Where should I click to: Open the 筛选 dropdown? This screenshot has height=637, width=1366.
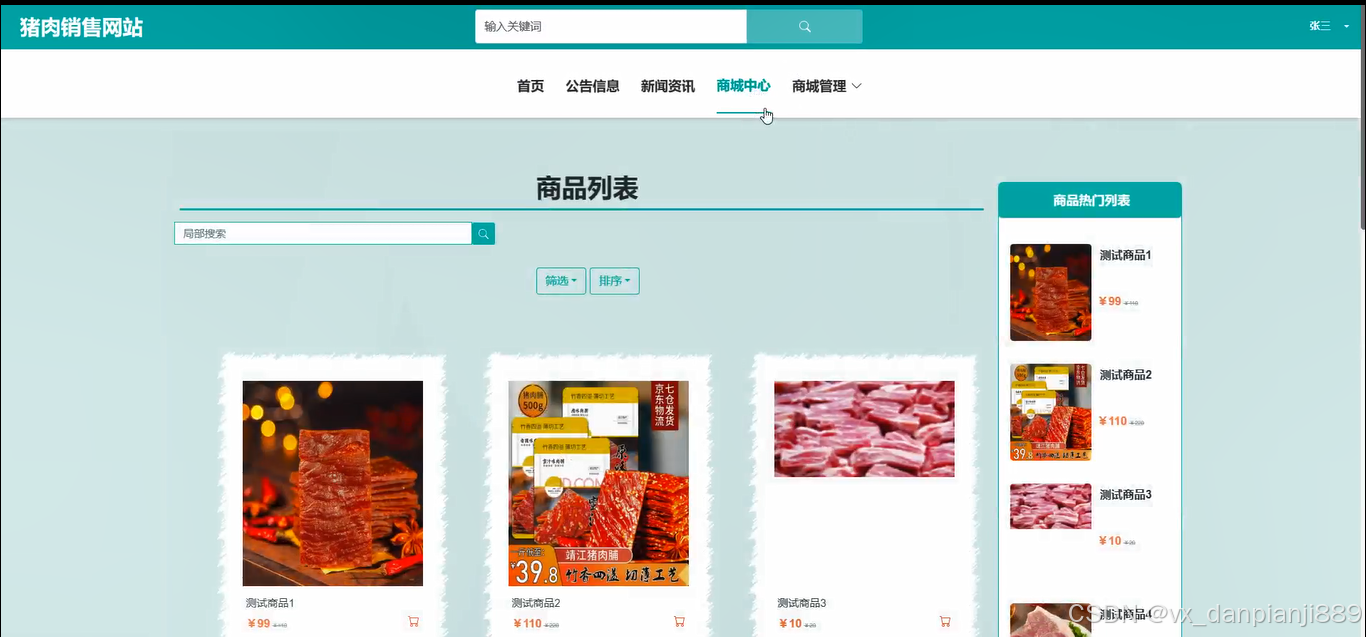coord(561,281)
